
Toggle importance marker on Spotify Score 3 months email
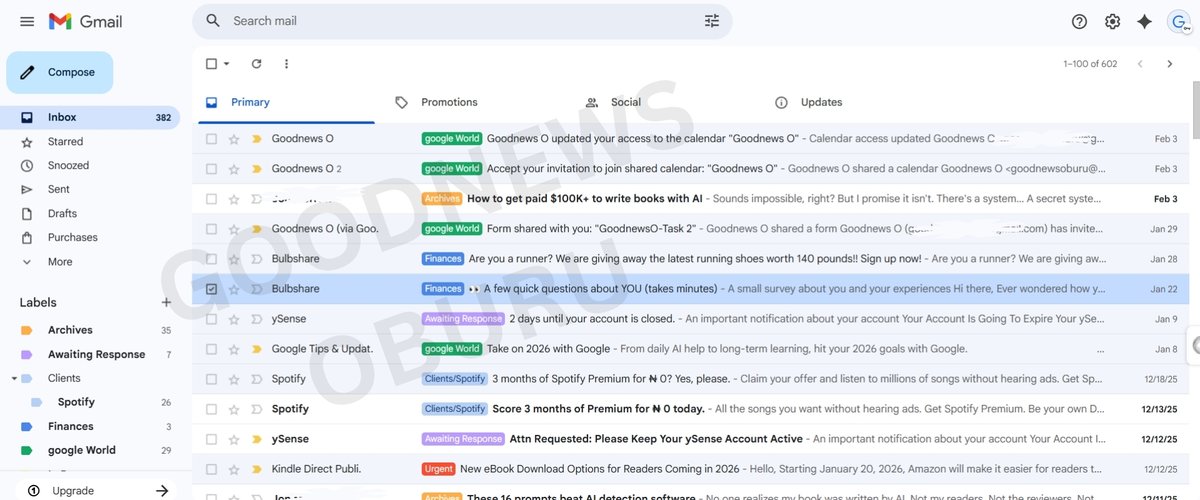(256, 409)
